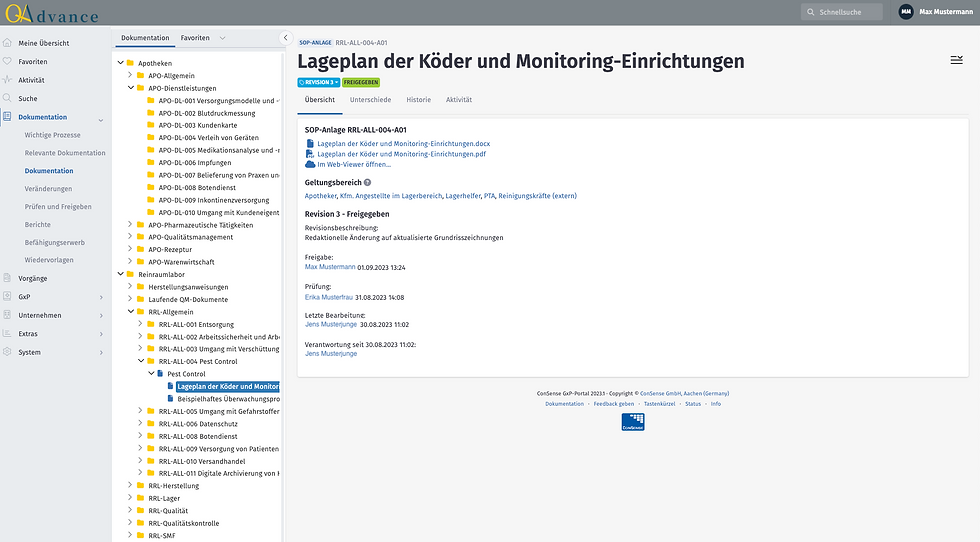Click the Reinigungskräfte (extern) scope link

tap(538, 196)
